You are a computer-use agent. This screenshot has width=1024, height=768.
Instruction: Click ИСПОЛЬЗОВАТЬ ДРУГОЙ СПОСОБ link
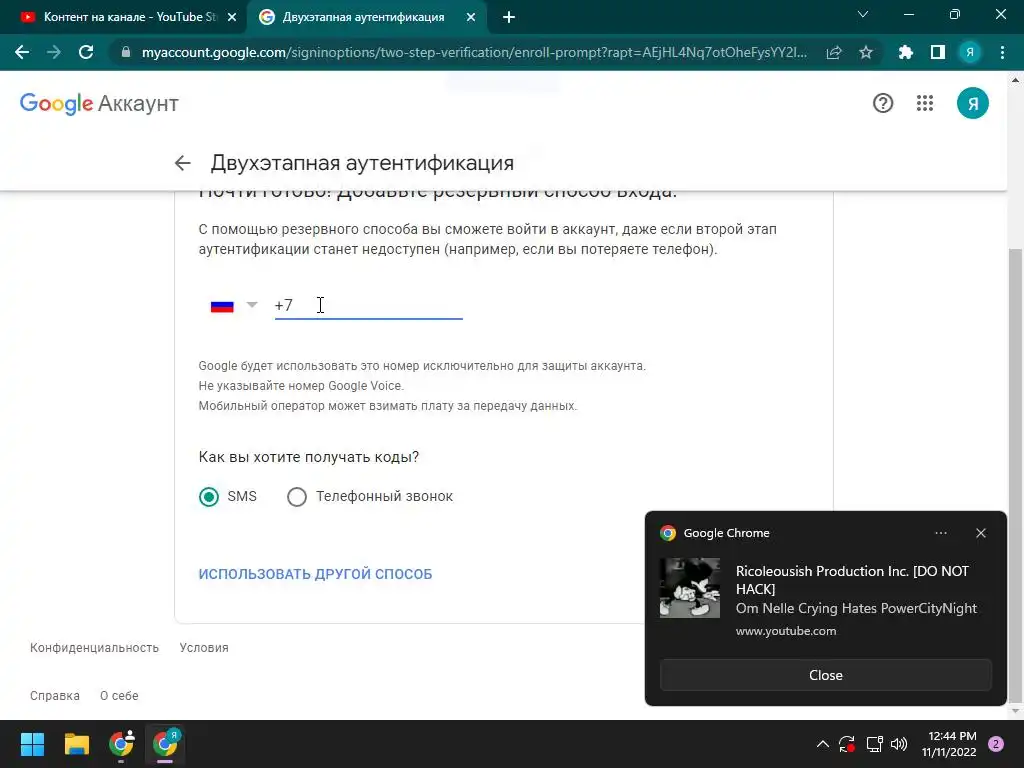tap(315, 574)
